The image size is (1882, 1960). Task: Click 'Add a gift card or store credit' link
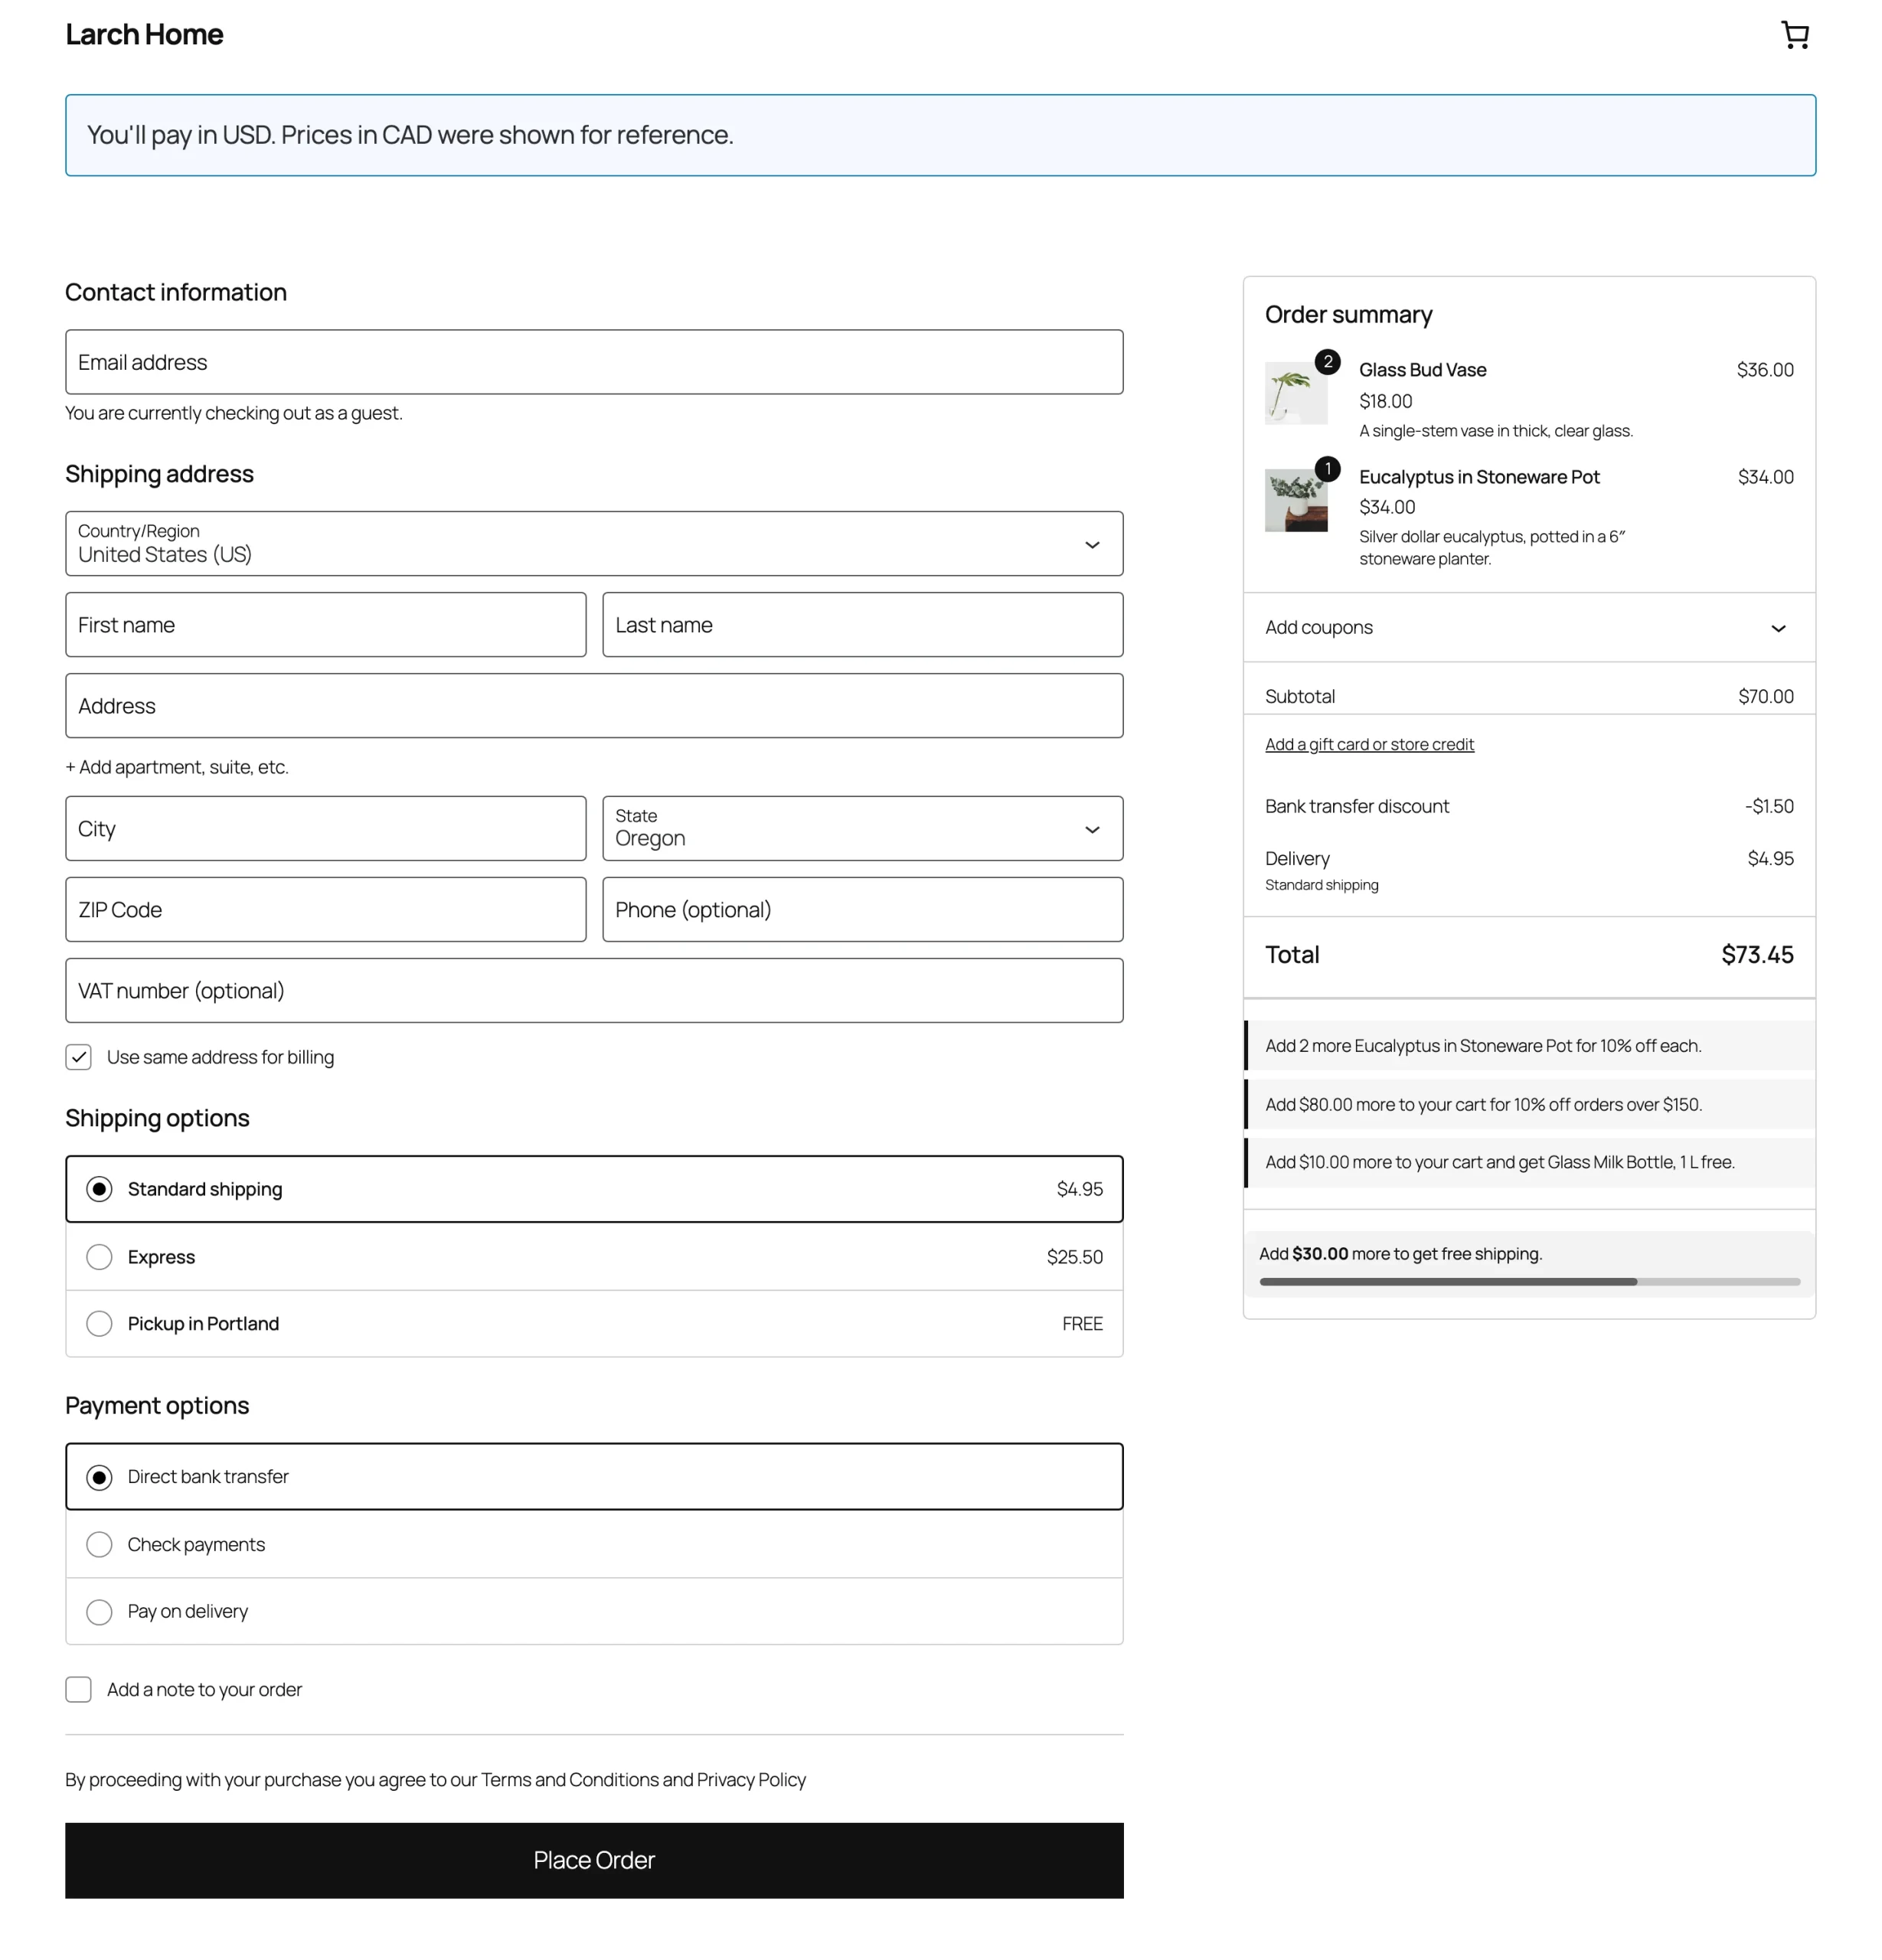click(x=1369, y=744)
